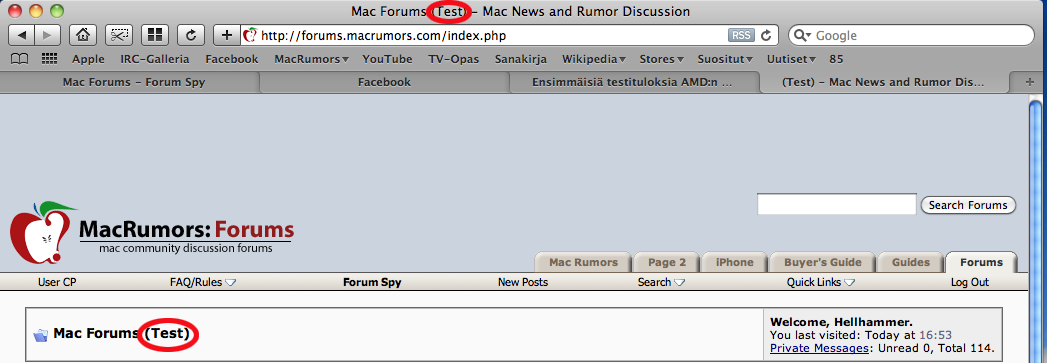Reload page with toolbar refresh icon
1047x363 pixels.
pos(191,35)
